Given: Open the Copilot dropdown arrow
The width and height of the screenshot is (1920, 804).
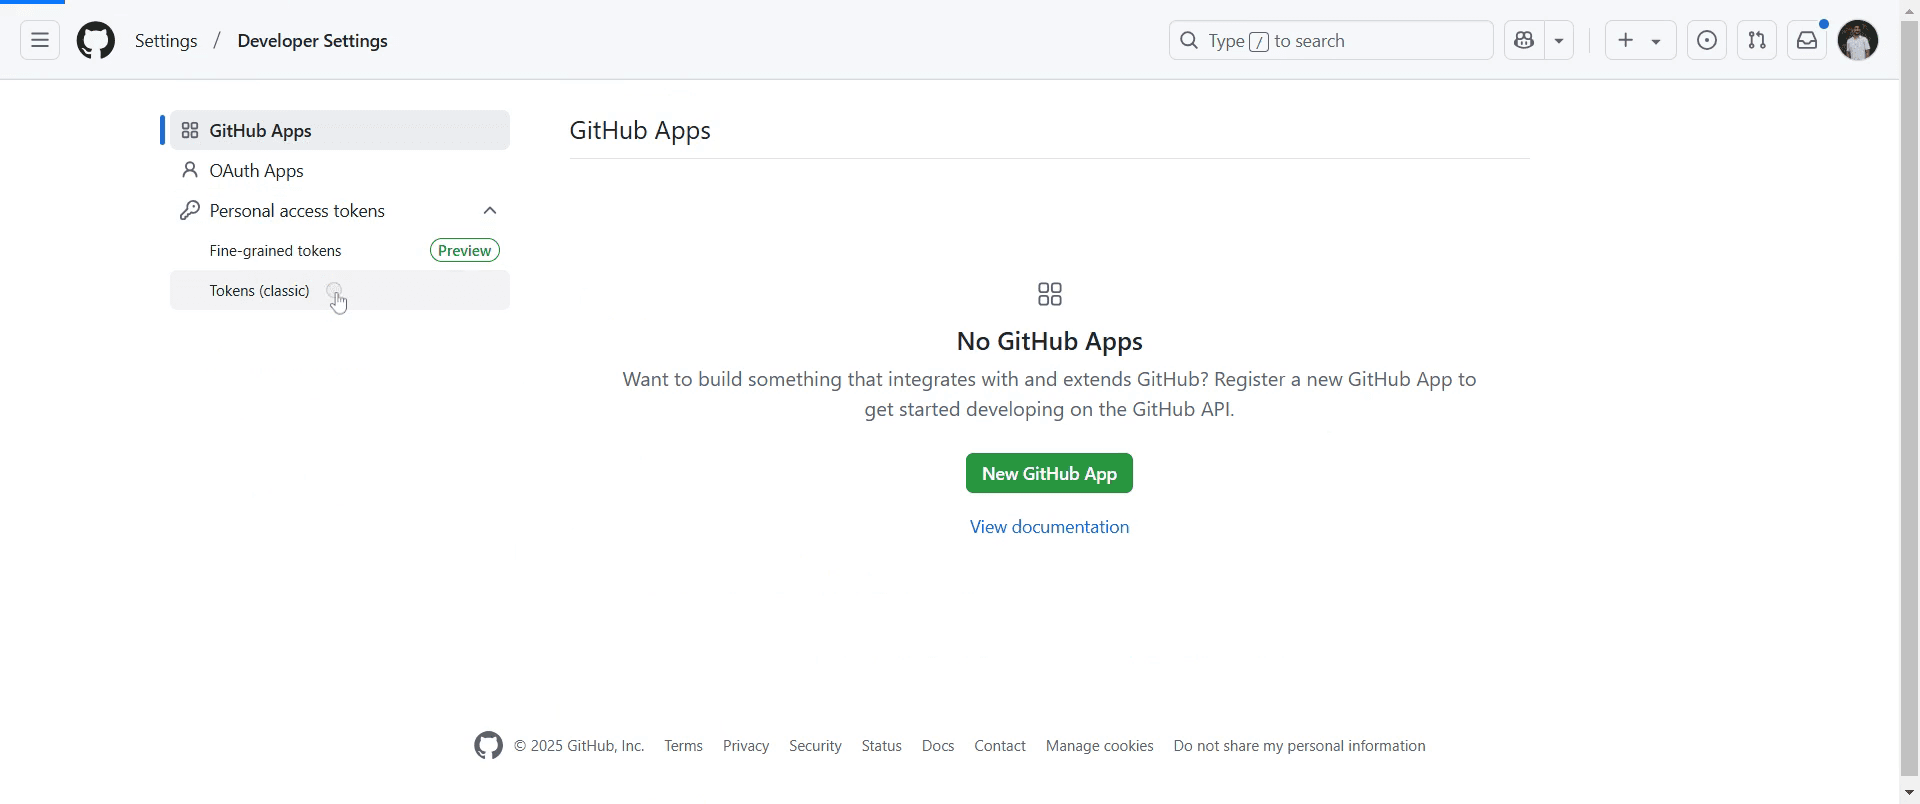Looking at the screenshot, I should click(x=1559, y=41).
